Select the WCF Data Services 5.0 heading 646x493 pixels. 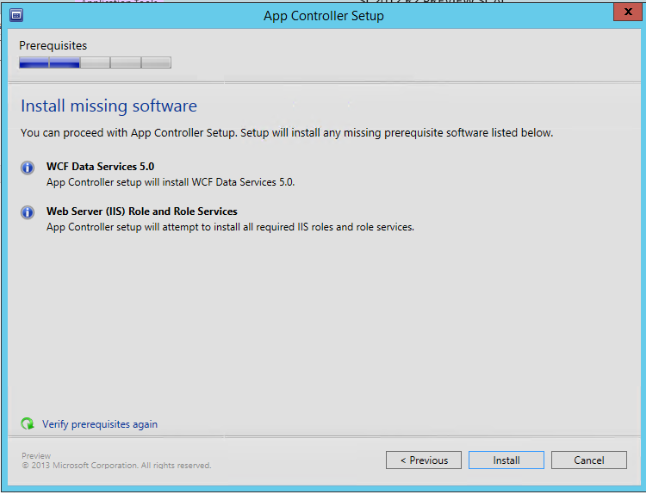100,166
